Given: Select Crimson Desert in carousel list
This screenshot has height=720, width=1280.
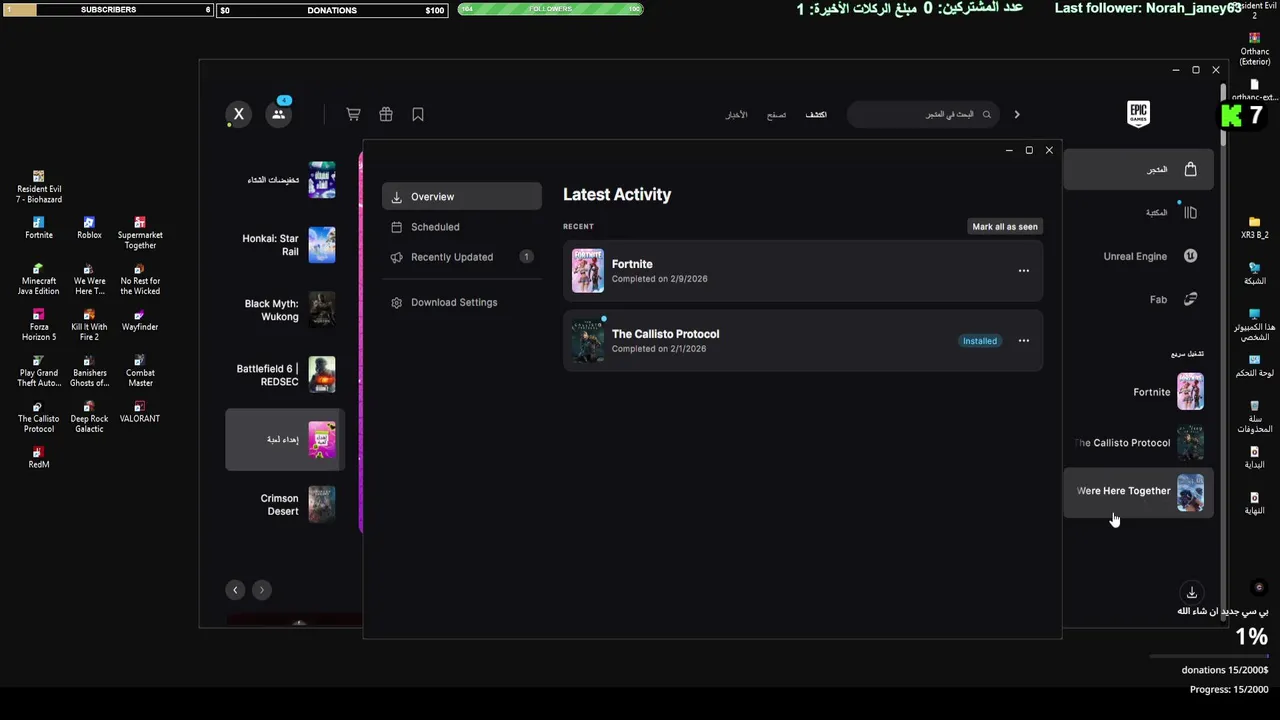Looking at the screenshot, I should [285, 505].
